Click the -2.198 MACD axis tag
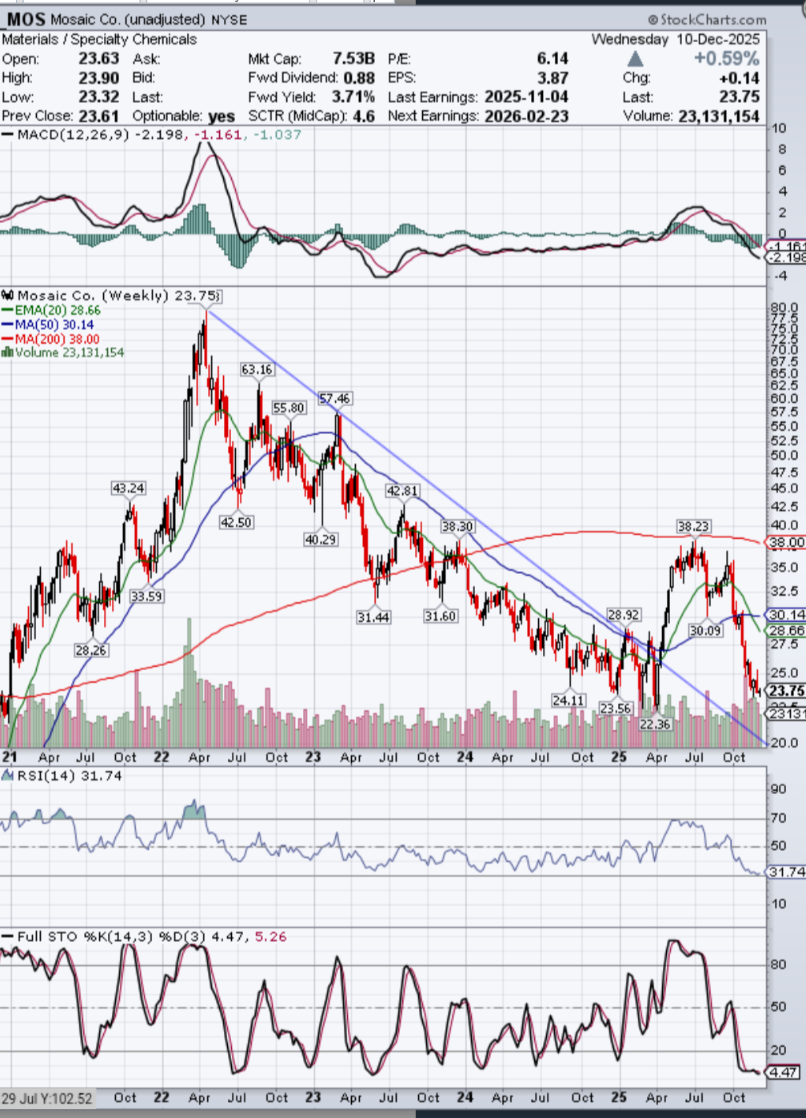 [x=786, y=257]
